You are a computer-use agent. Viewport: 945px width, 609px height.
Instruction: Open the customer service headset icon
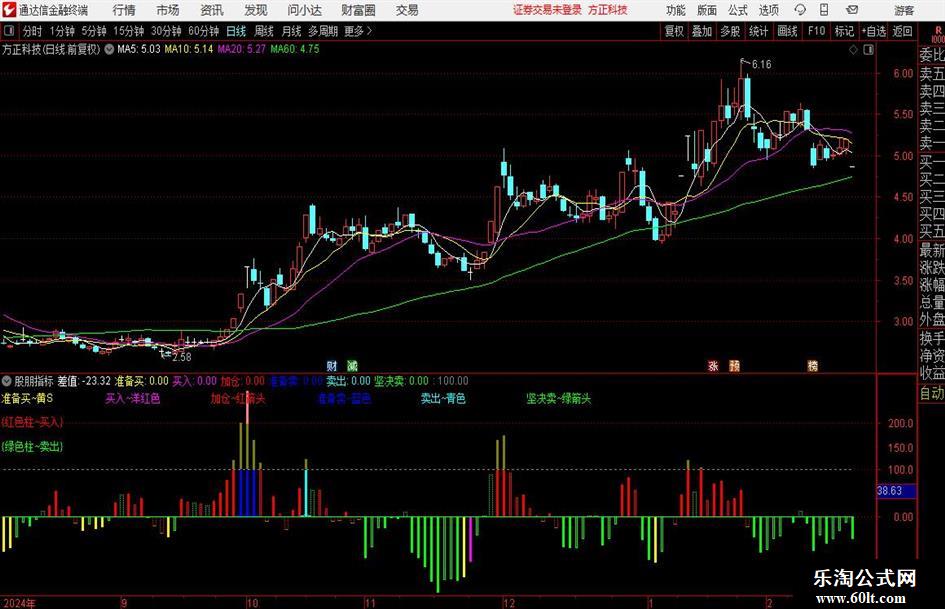coord(800,10)
